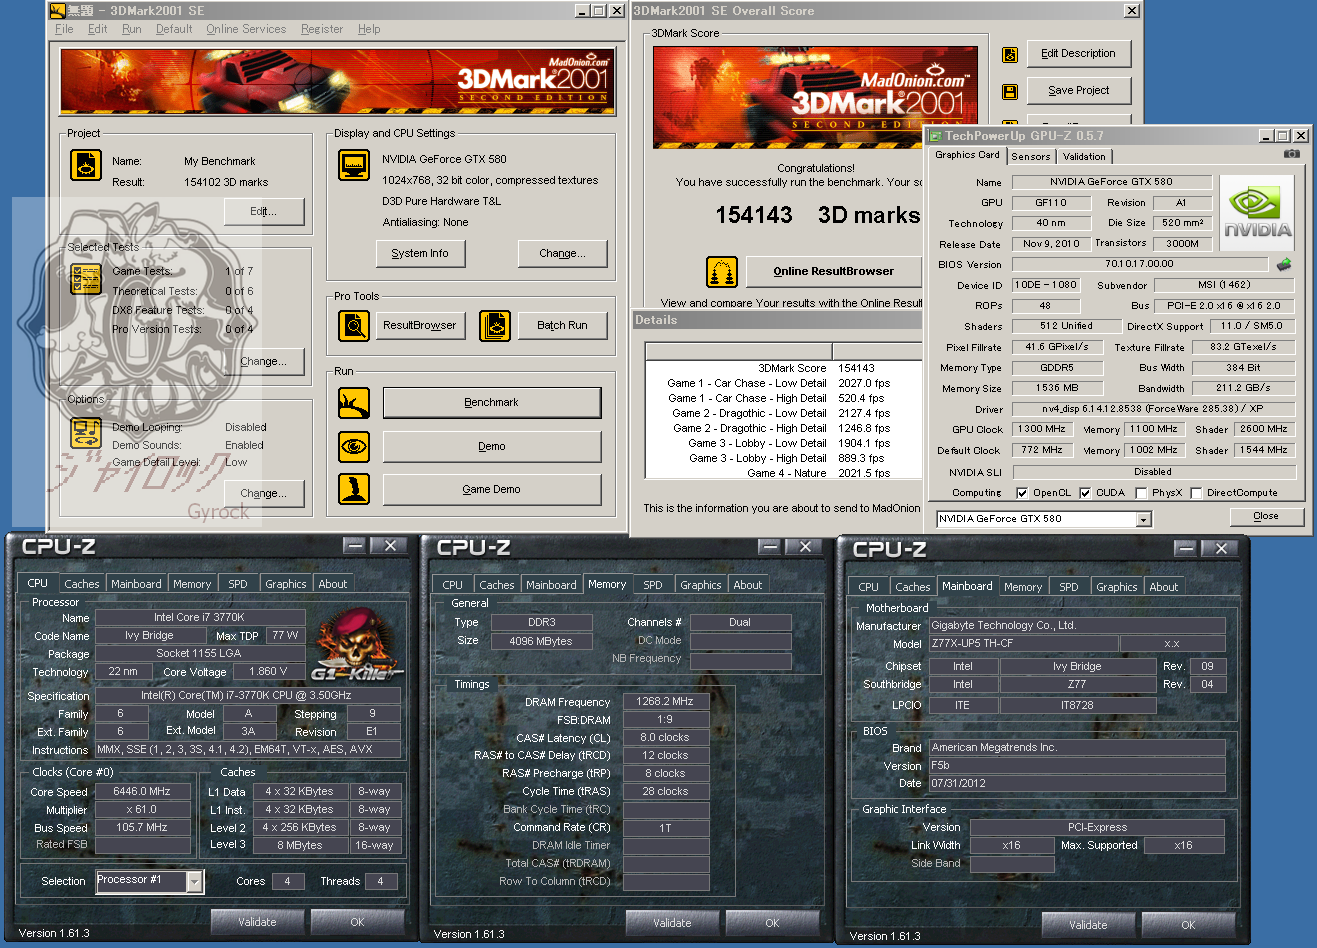
Task: Click OK in the CPU-Z Memory Timings window
Action: point(772,923)
